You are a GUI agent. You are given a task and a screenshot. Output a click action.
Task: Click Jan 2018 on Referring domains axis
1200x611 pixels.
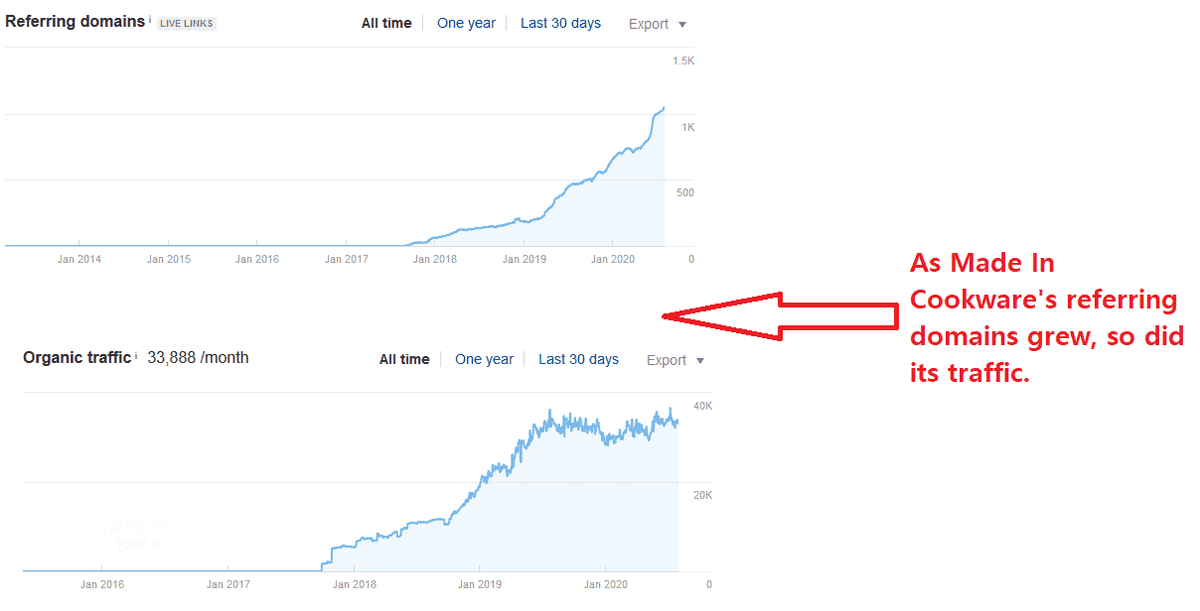pos(435,259)
